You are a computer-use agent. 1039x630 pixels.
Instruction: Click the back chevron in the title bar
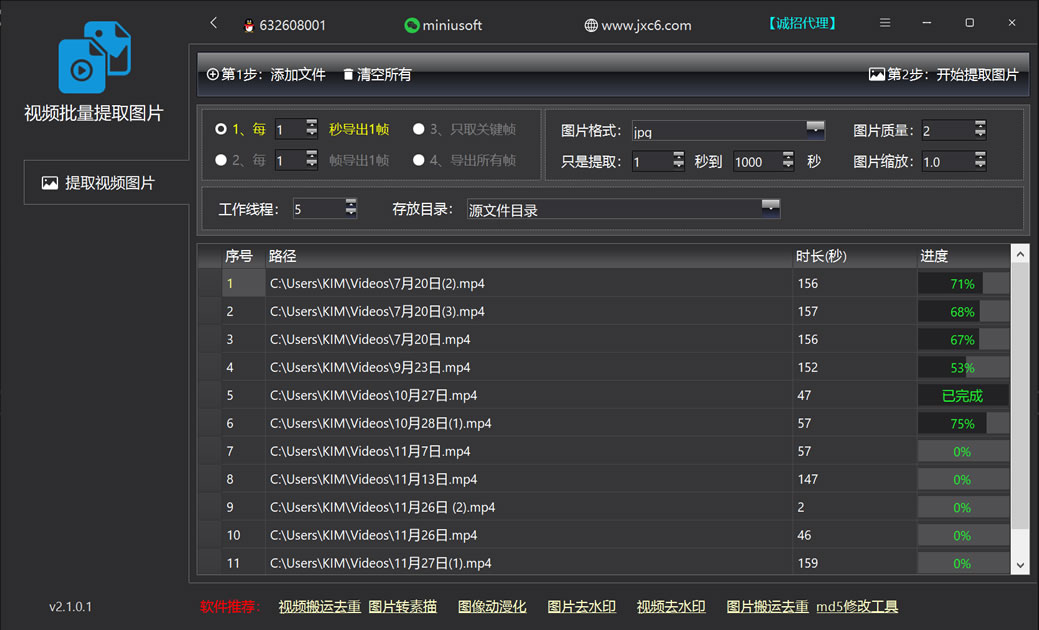click(213, 22)
